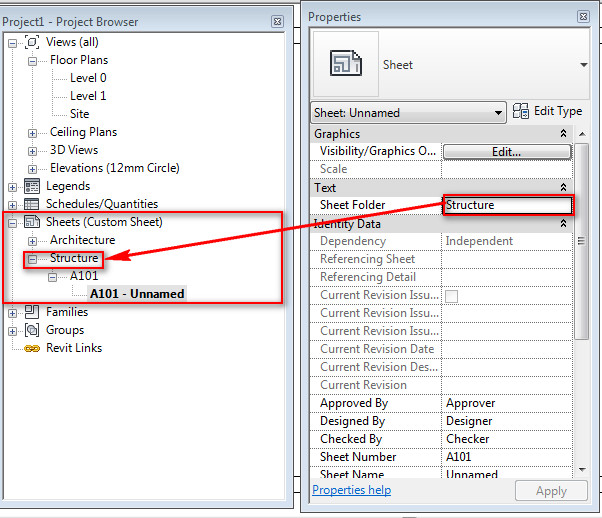
Task: Select the Structure folder label
Action: 74,258
